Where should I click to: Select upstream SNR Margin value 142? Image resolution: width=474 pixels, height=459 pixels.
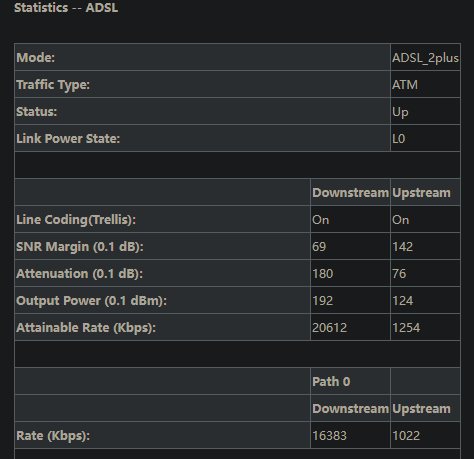point(403,247)
